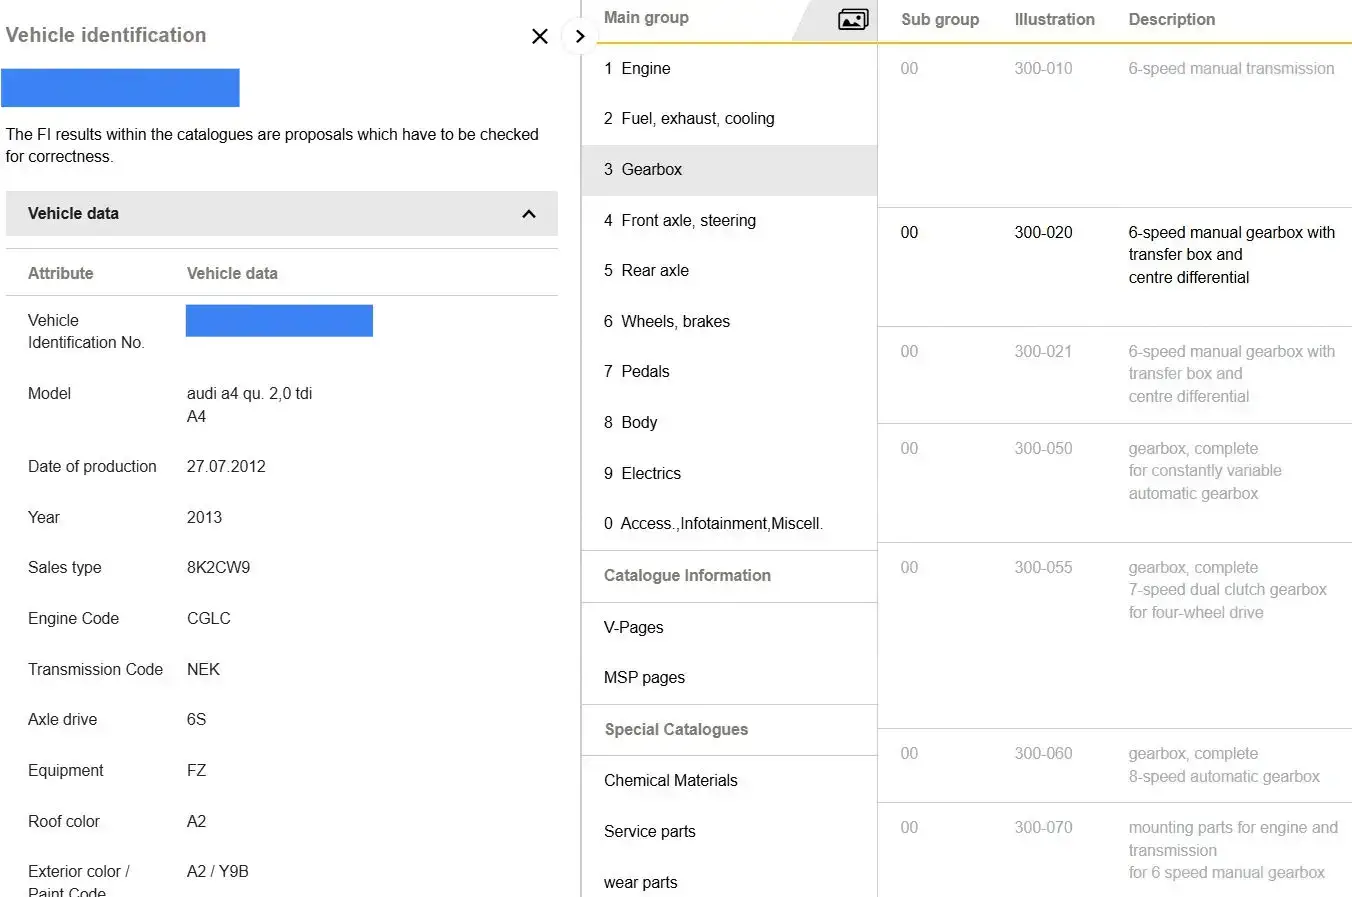Open Service parts catalogue
Screen dimensions: 1352x897
729,832
